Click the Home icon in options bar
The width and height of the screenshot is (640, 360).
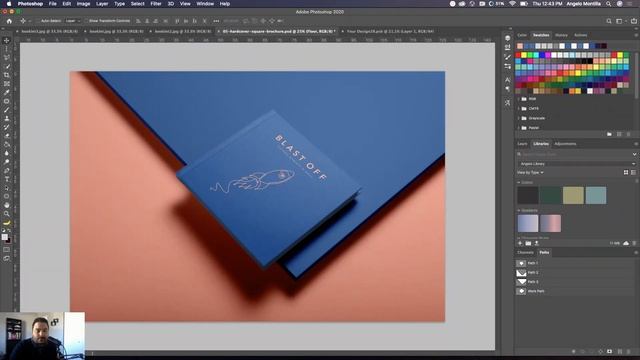(9, 21)
